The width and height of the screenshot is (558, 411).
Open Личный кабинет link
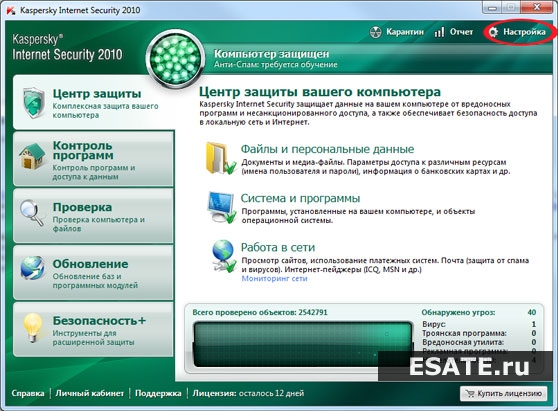click(90, 393)
